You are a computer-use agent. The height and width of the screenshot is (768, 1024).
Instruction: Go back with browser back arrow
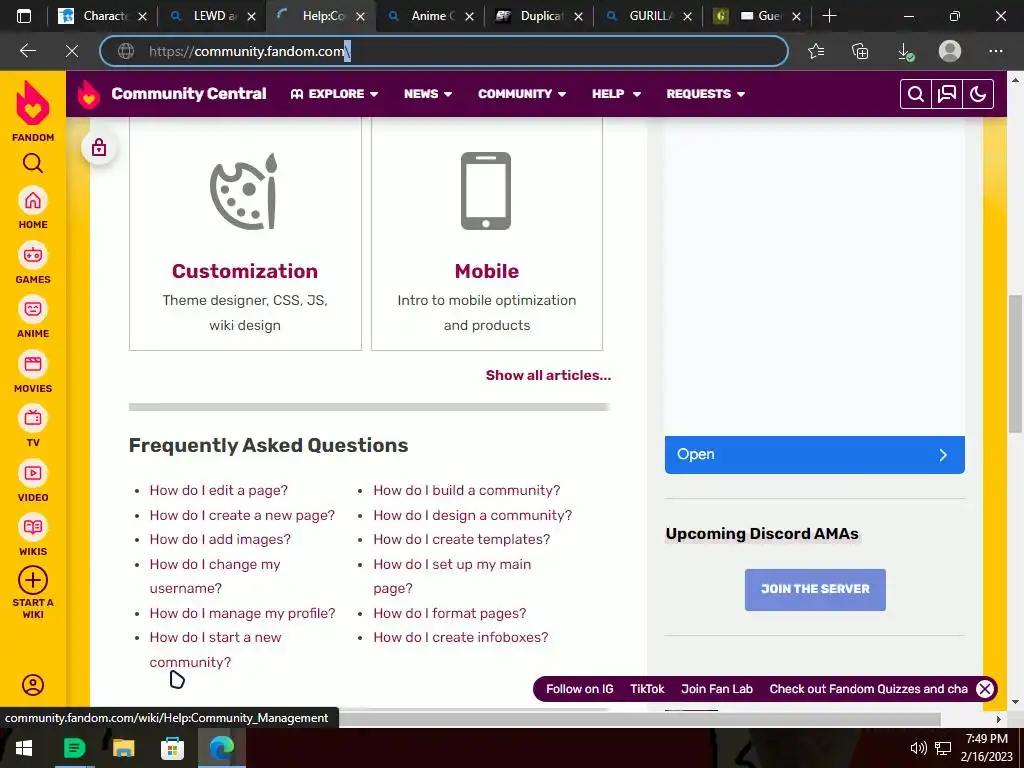(x=27, y=51)
